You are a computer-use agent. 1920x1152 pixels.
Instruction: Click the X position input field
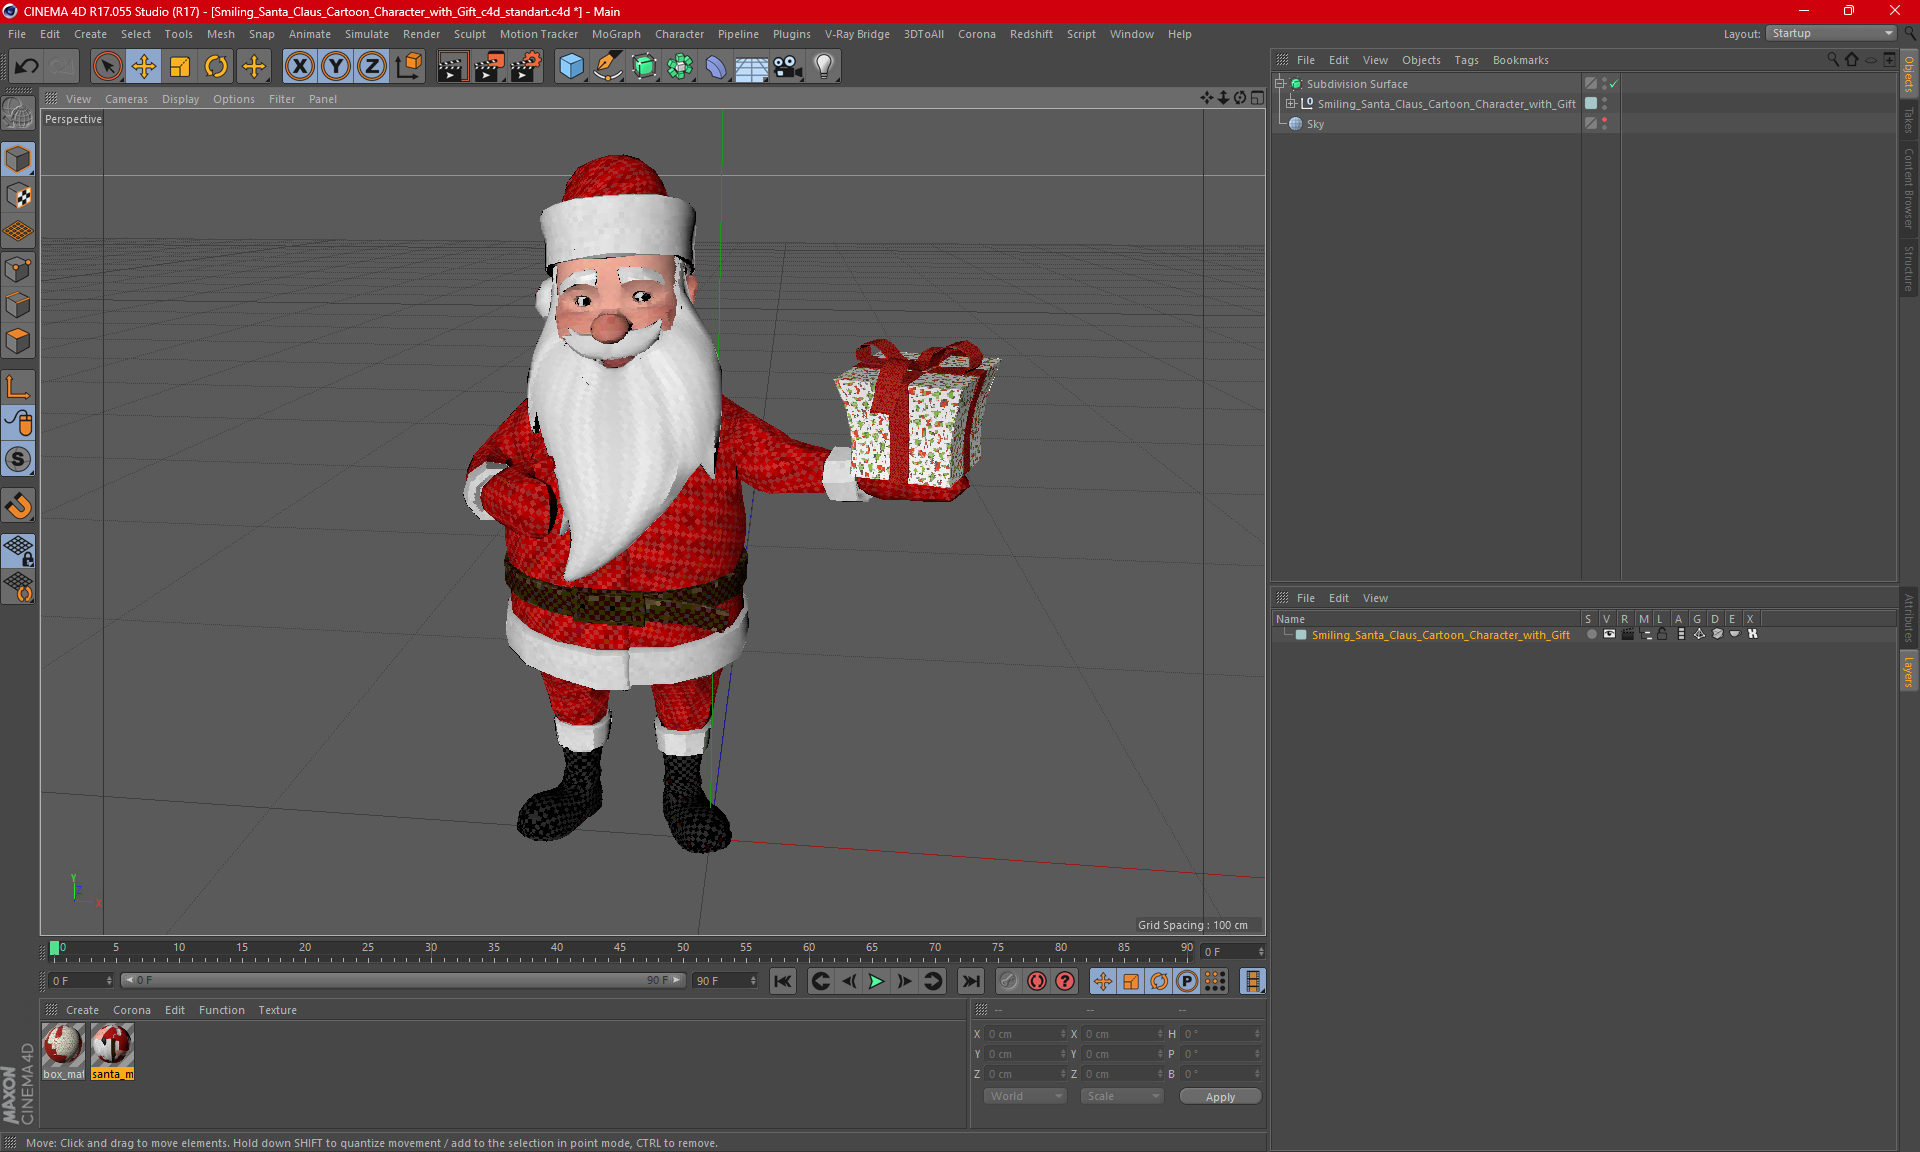pyautogui.click(x=1026, y=1034)
